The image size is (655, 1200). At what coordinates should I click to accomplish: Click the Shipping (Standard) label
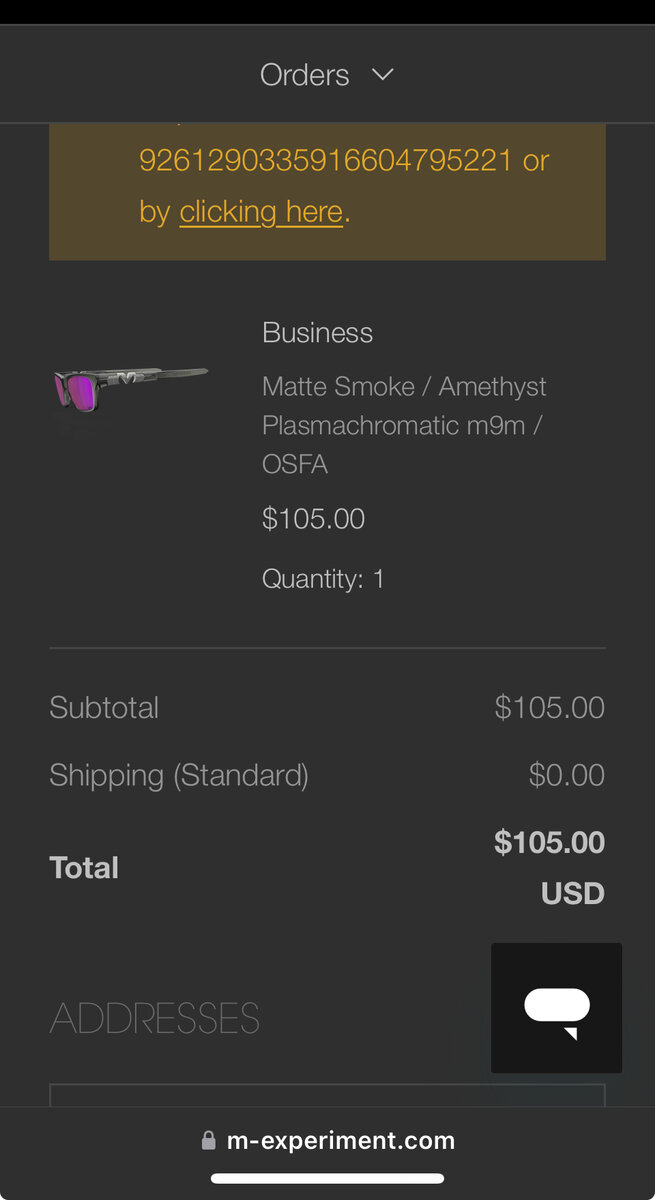tap(179, 776)
